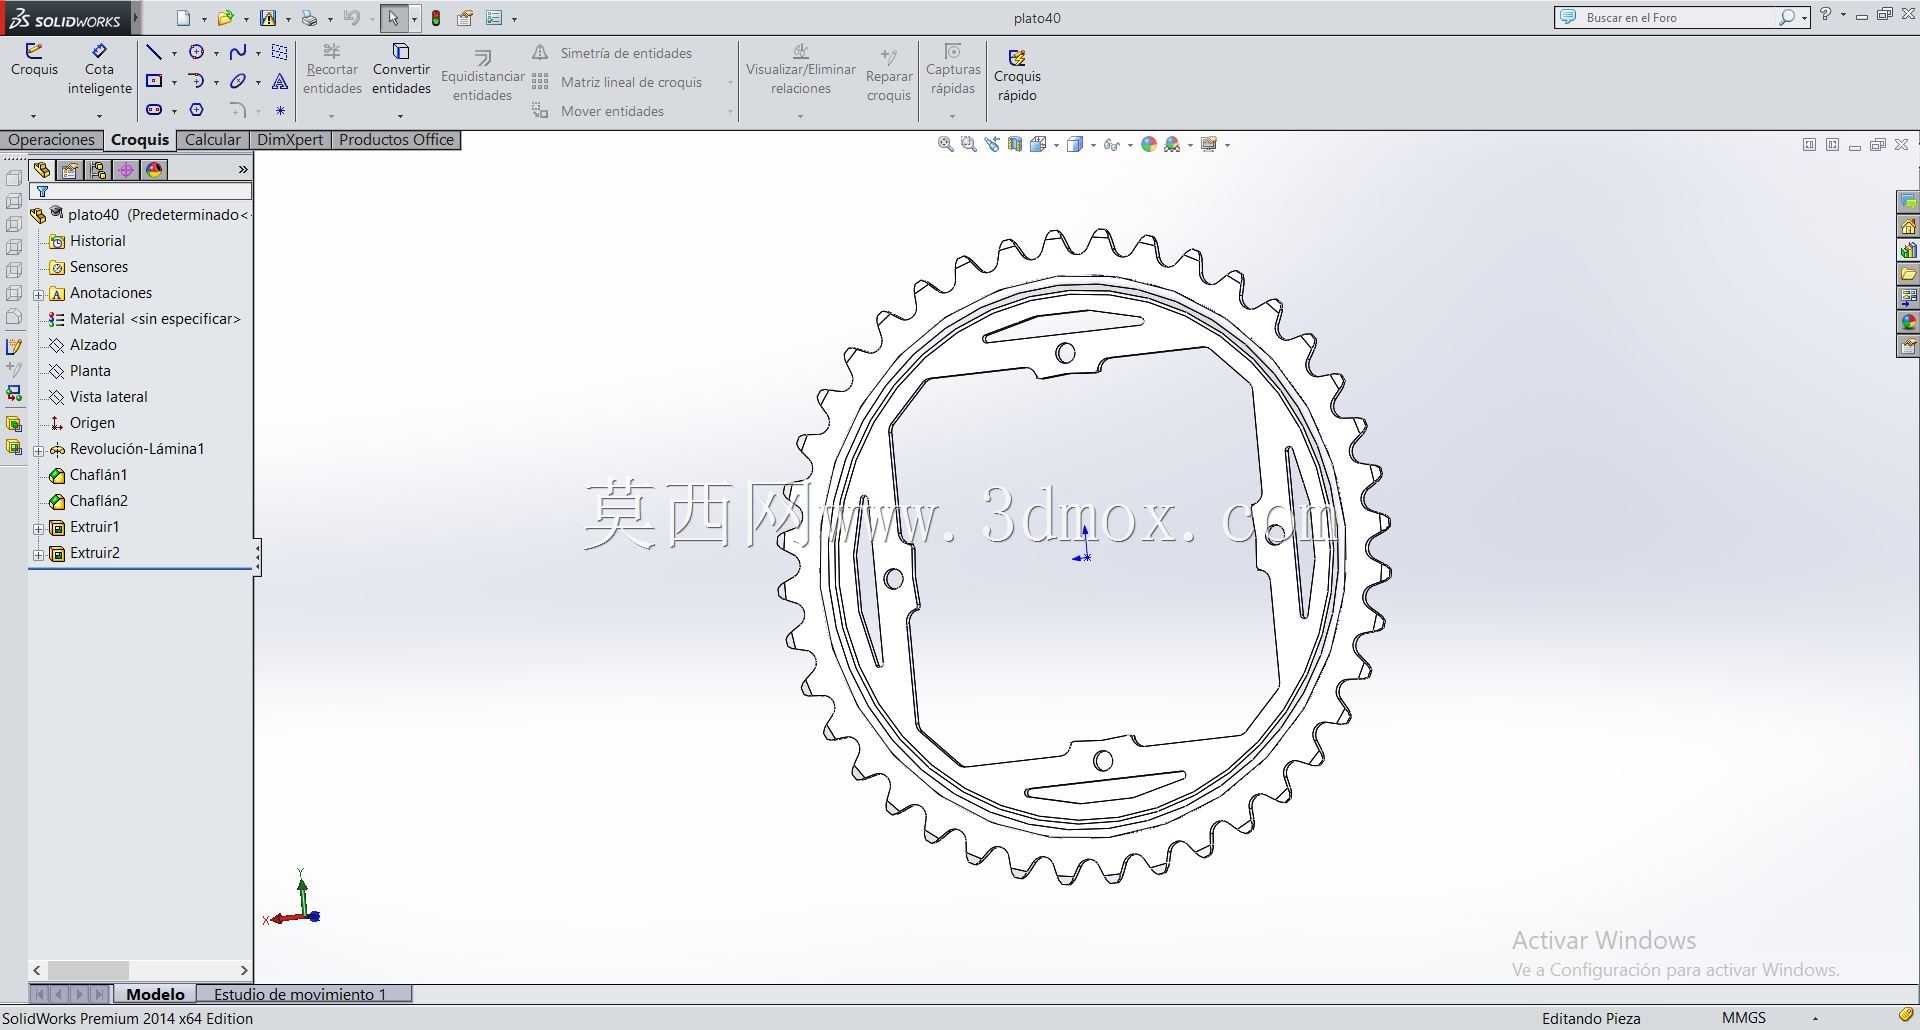The image size is (1920, 1030).
Task: Open an existing document
Action: (x=225, y=18)
